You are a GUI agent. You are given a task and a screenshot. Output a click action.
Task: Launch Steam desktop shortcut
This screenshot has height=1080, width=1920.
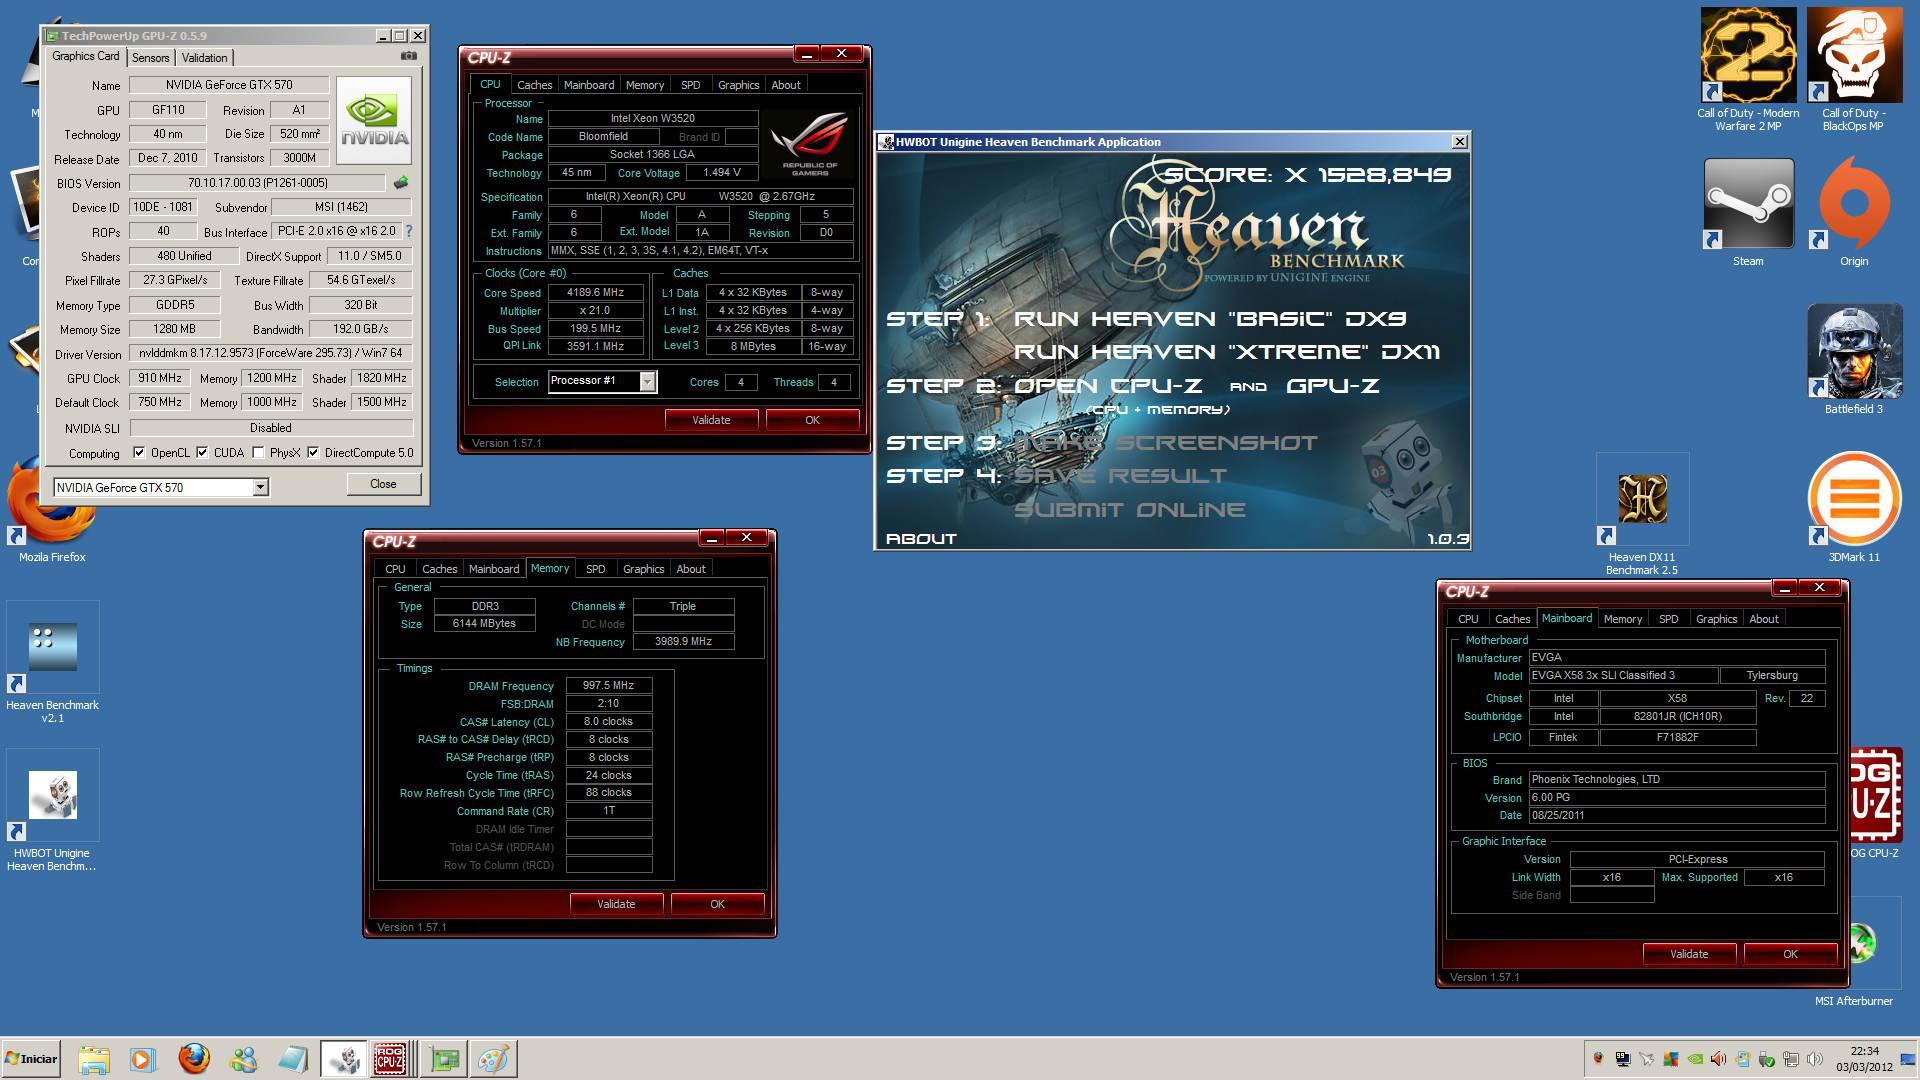click(x=1748, y=212)
